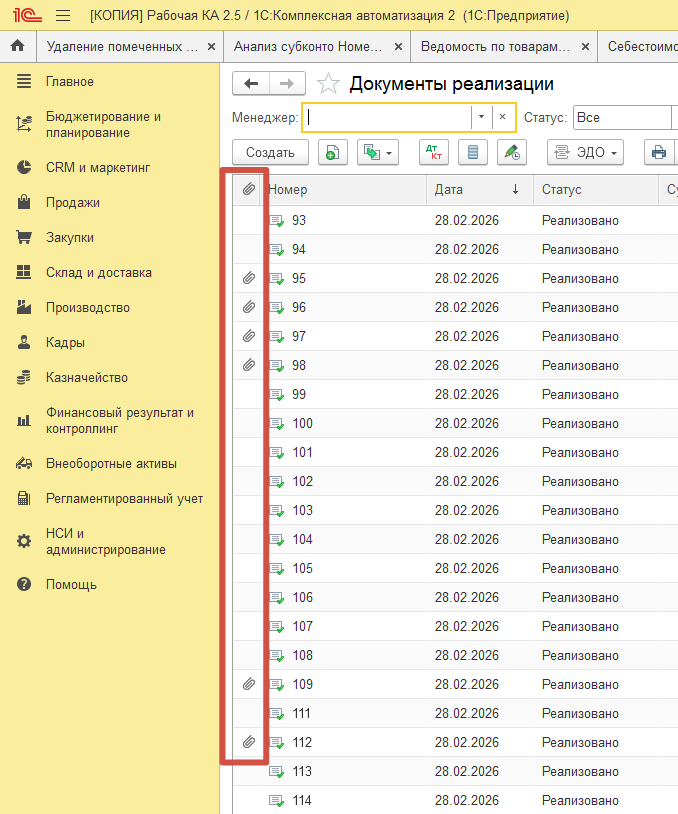The width and height of the screenshot is (678, 814).
Task: Go to the home start page tab
Action: [x=18, y=46]
